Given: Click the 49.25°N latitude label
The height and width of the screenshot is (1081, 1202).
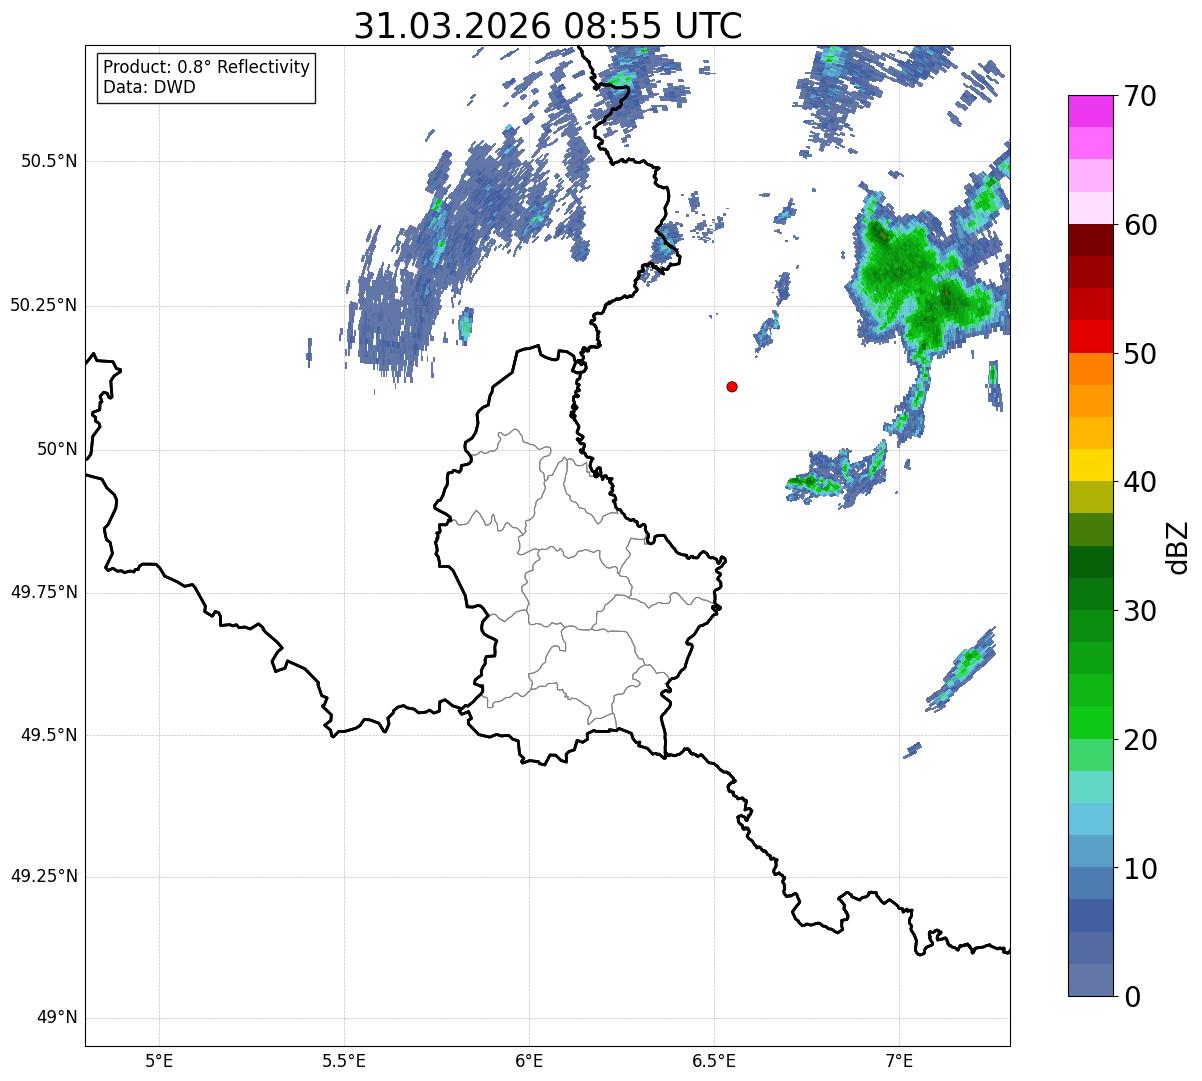Looking at the screenshot, I should point(43,877).
